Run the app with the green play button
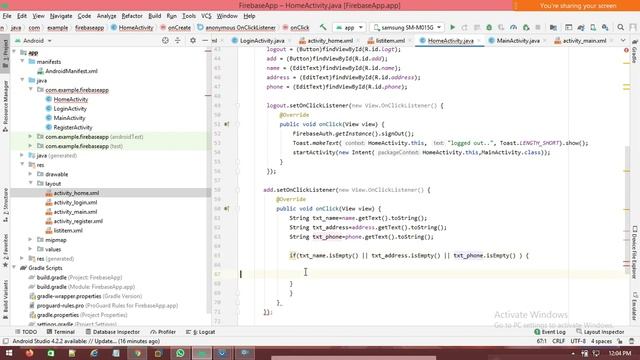 click(x=452, y=27)
